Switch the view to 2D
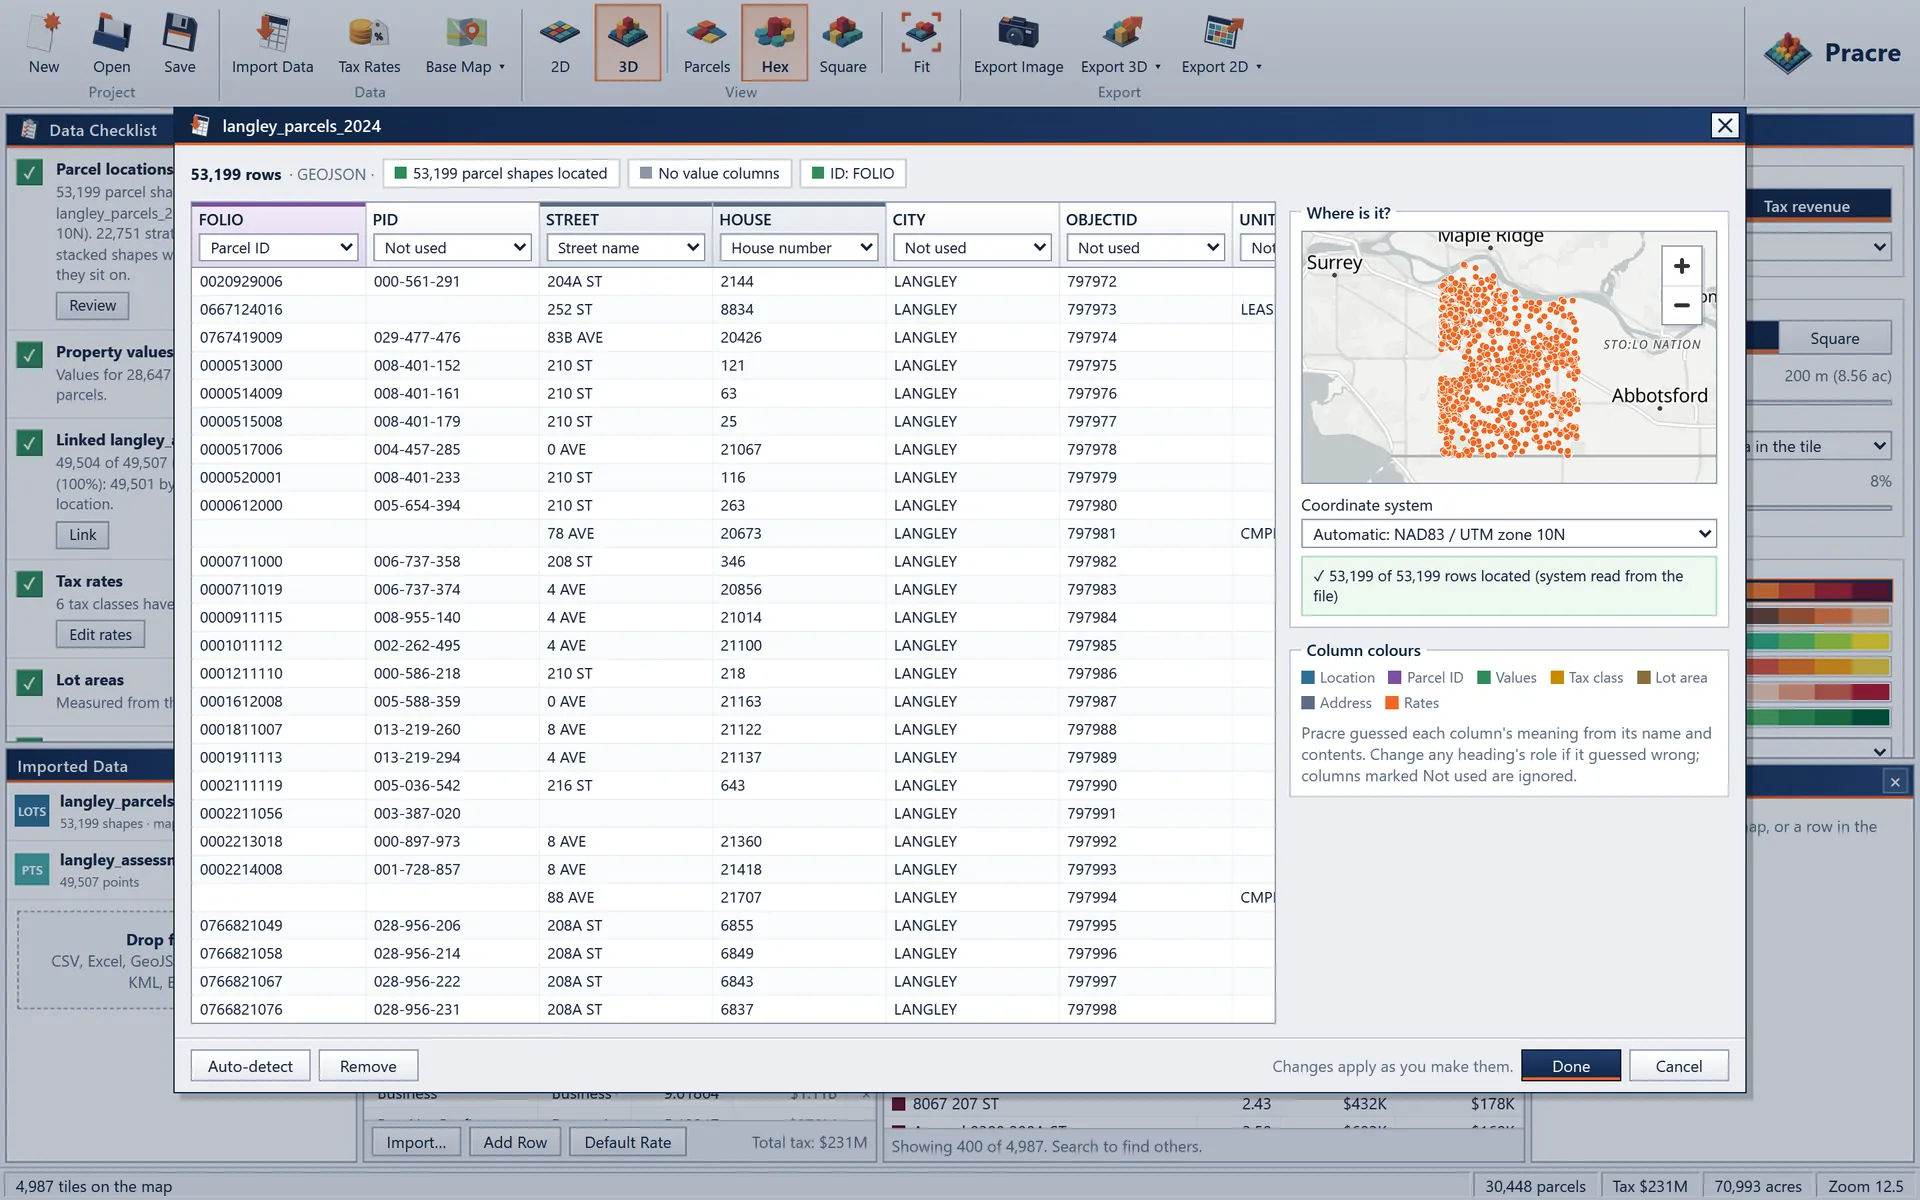The width and height of the screenshot is (1920, 1200). (560, 45)
